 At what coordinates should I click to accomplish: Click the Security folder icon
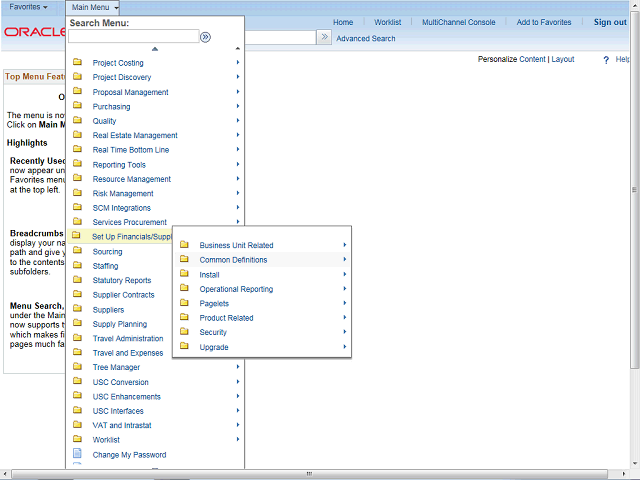click(184, 331)
